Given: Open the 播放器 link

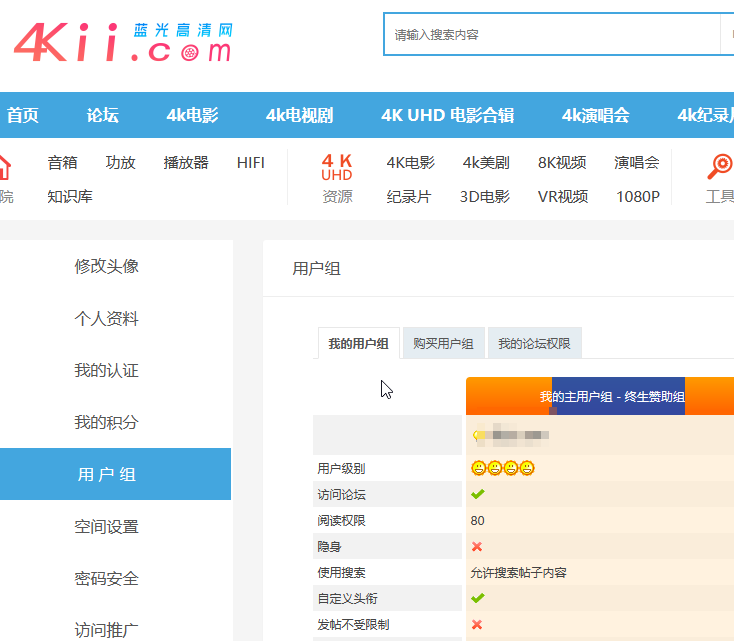Looking at the screenshot, I should pyautogui.click(x=186, y=163).
